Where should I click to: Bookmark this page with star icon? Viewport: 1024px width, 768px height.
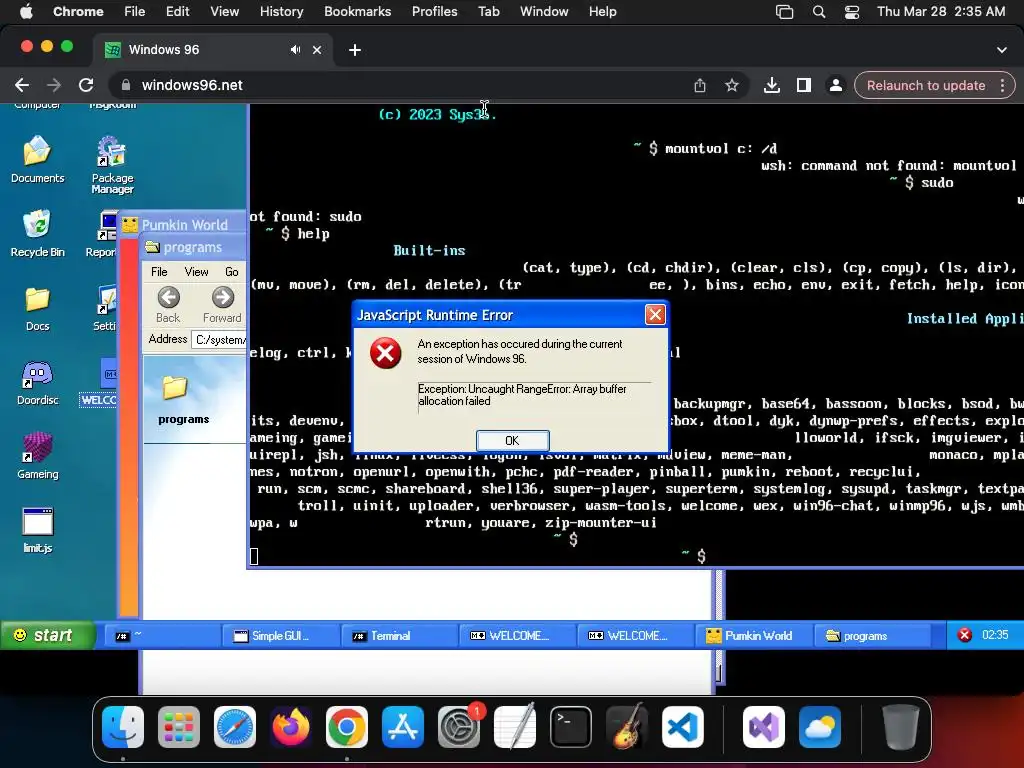731,85
